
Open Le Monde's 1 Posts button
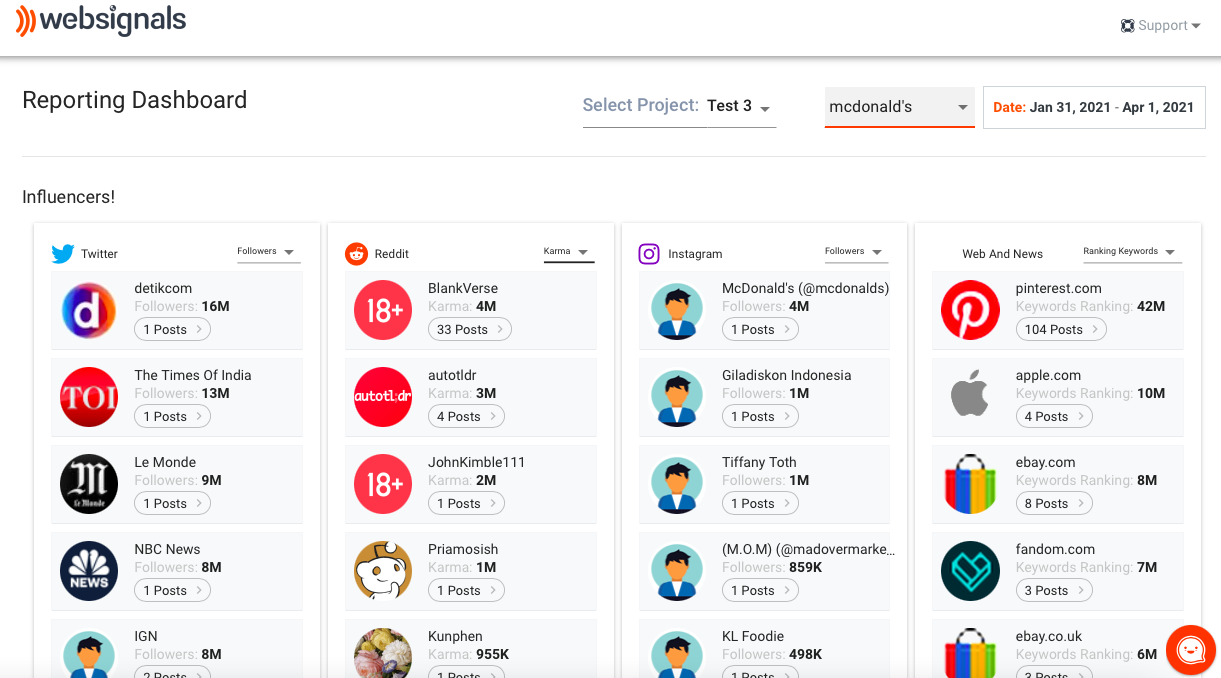point(172,503)
